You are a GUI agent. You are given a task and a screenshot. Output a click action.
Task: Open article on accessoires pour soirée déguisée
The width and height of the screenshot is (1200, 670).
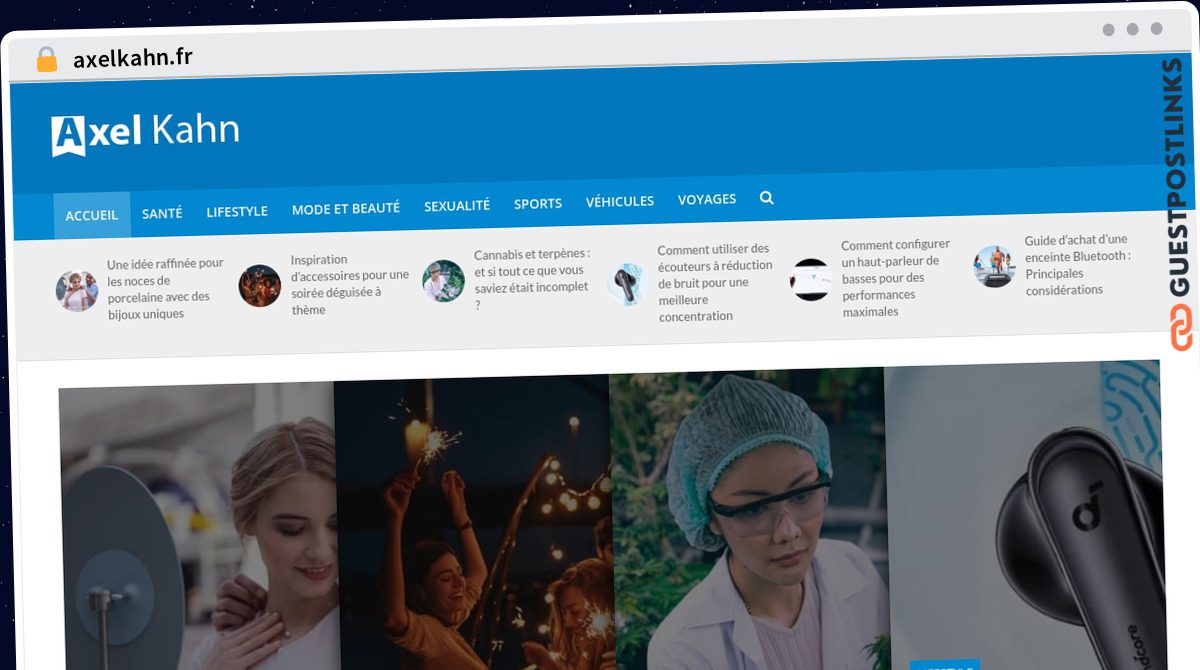click(350, 284)
